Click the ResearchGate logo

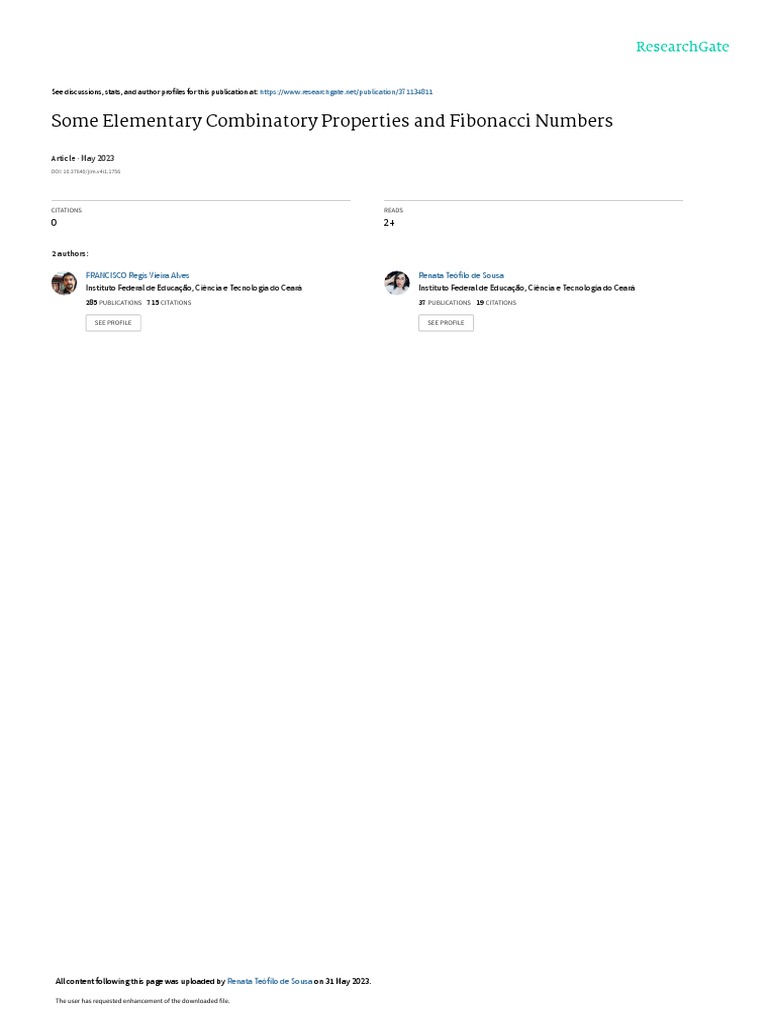pos(682,46)
